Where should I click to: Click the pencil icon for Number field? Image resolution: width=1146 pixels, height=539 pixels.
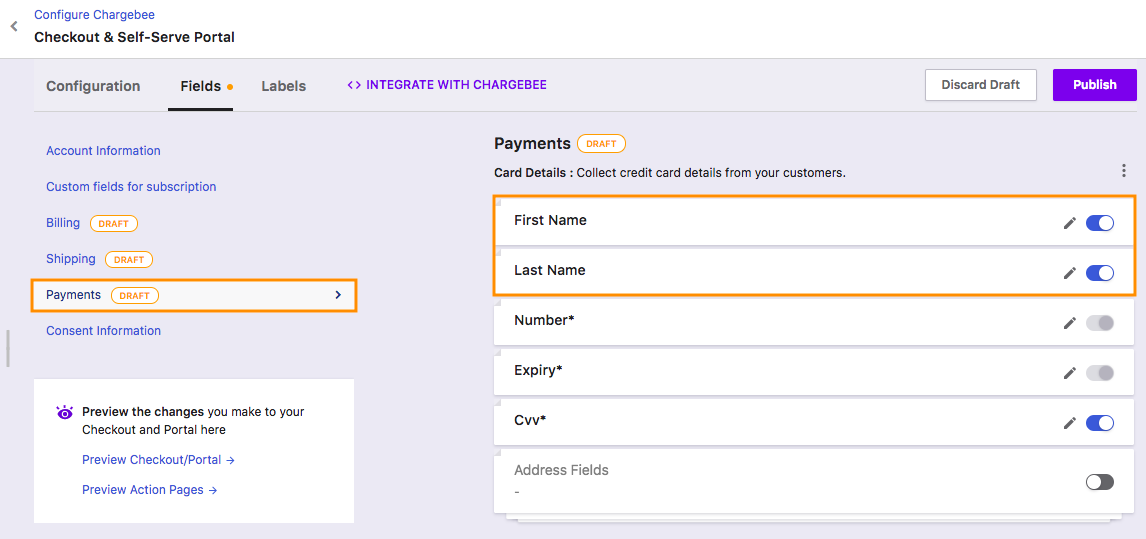pos(1069,323)
